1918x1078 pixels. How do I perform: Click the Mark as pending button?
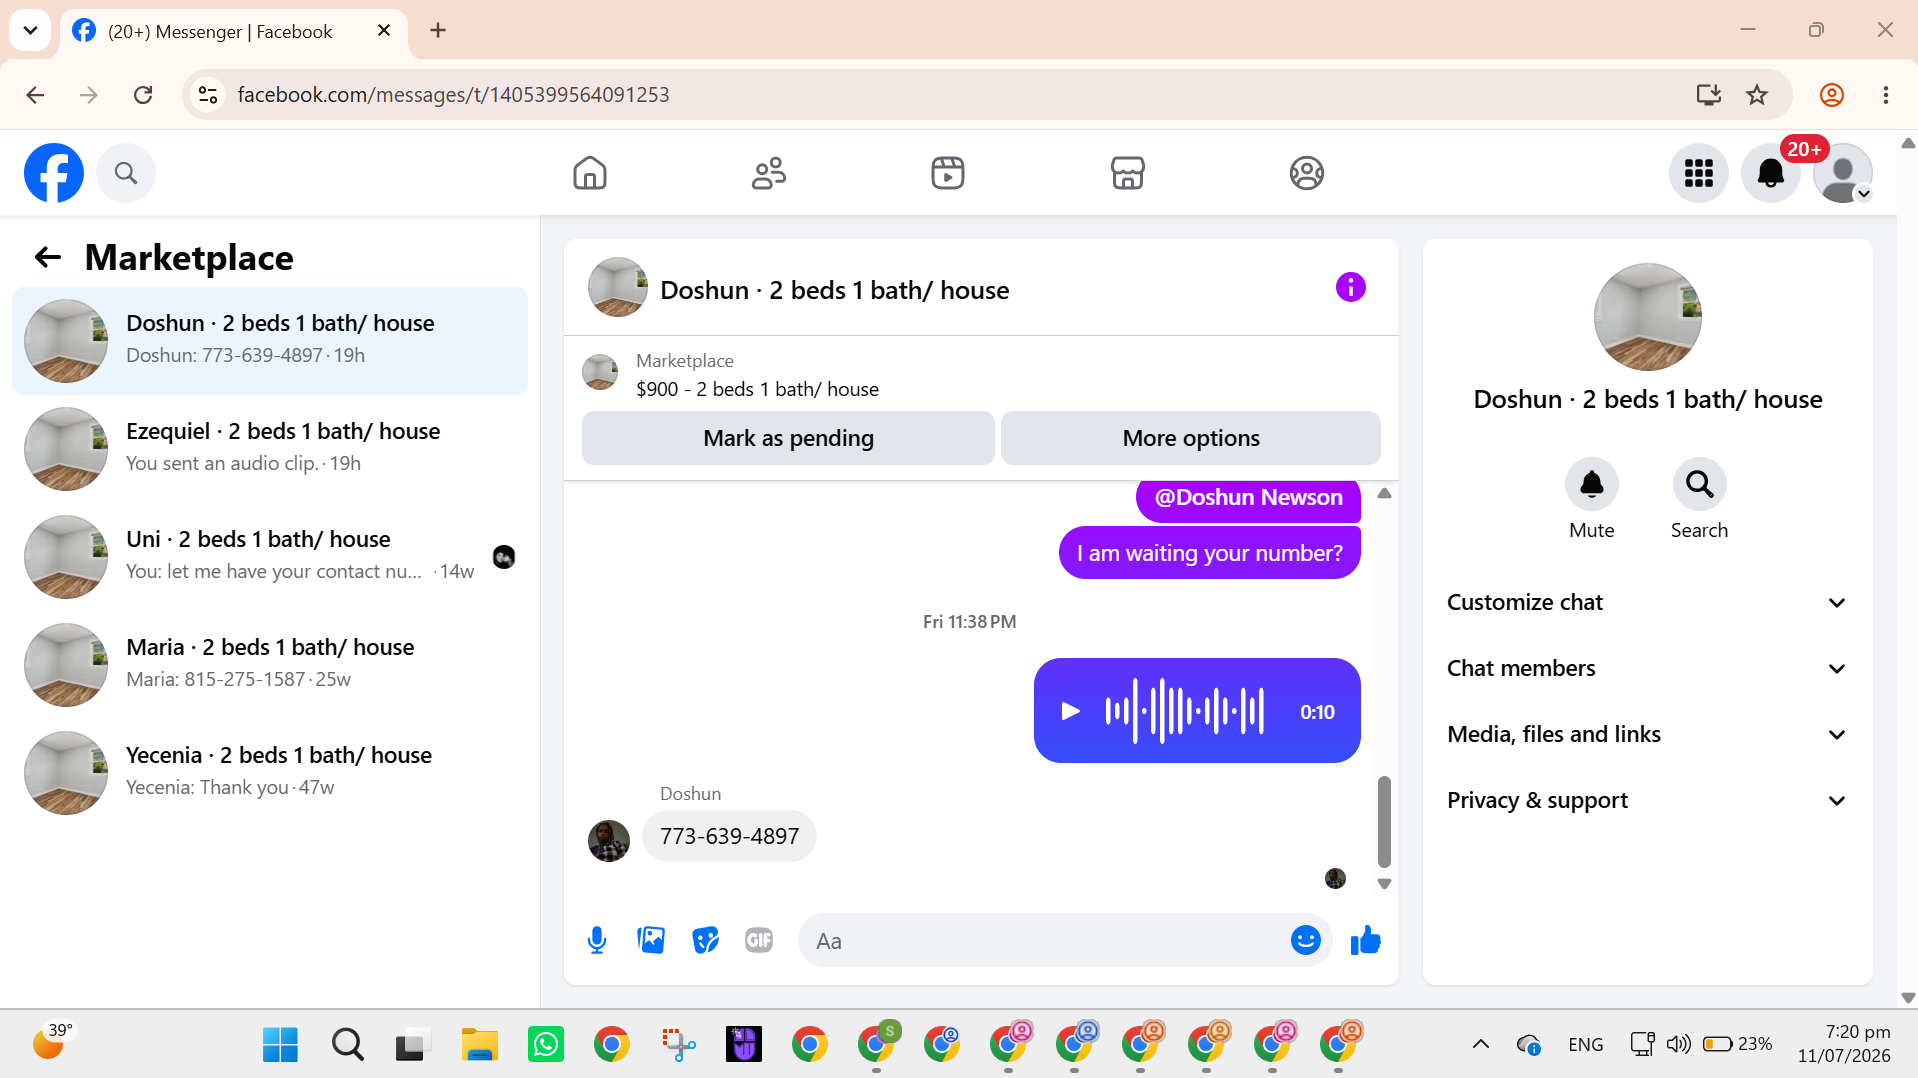point(788,438)
